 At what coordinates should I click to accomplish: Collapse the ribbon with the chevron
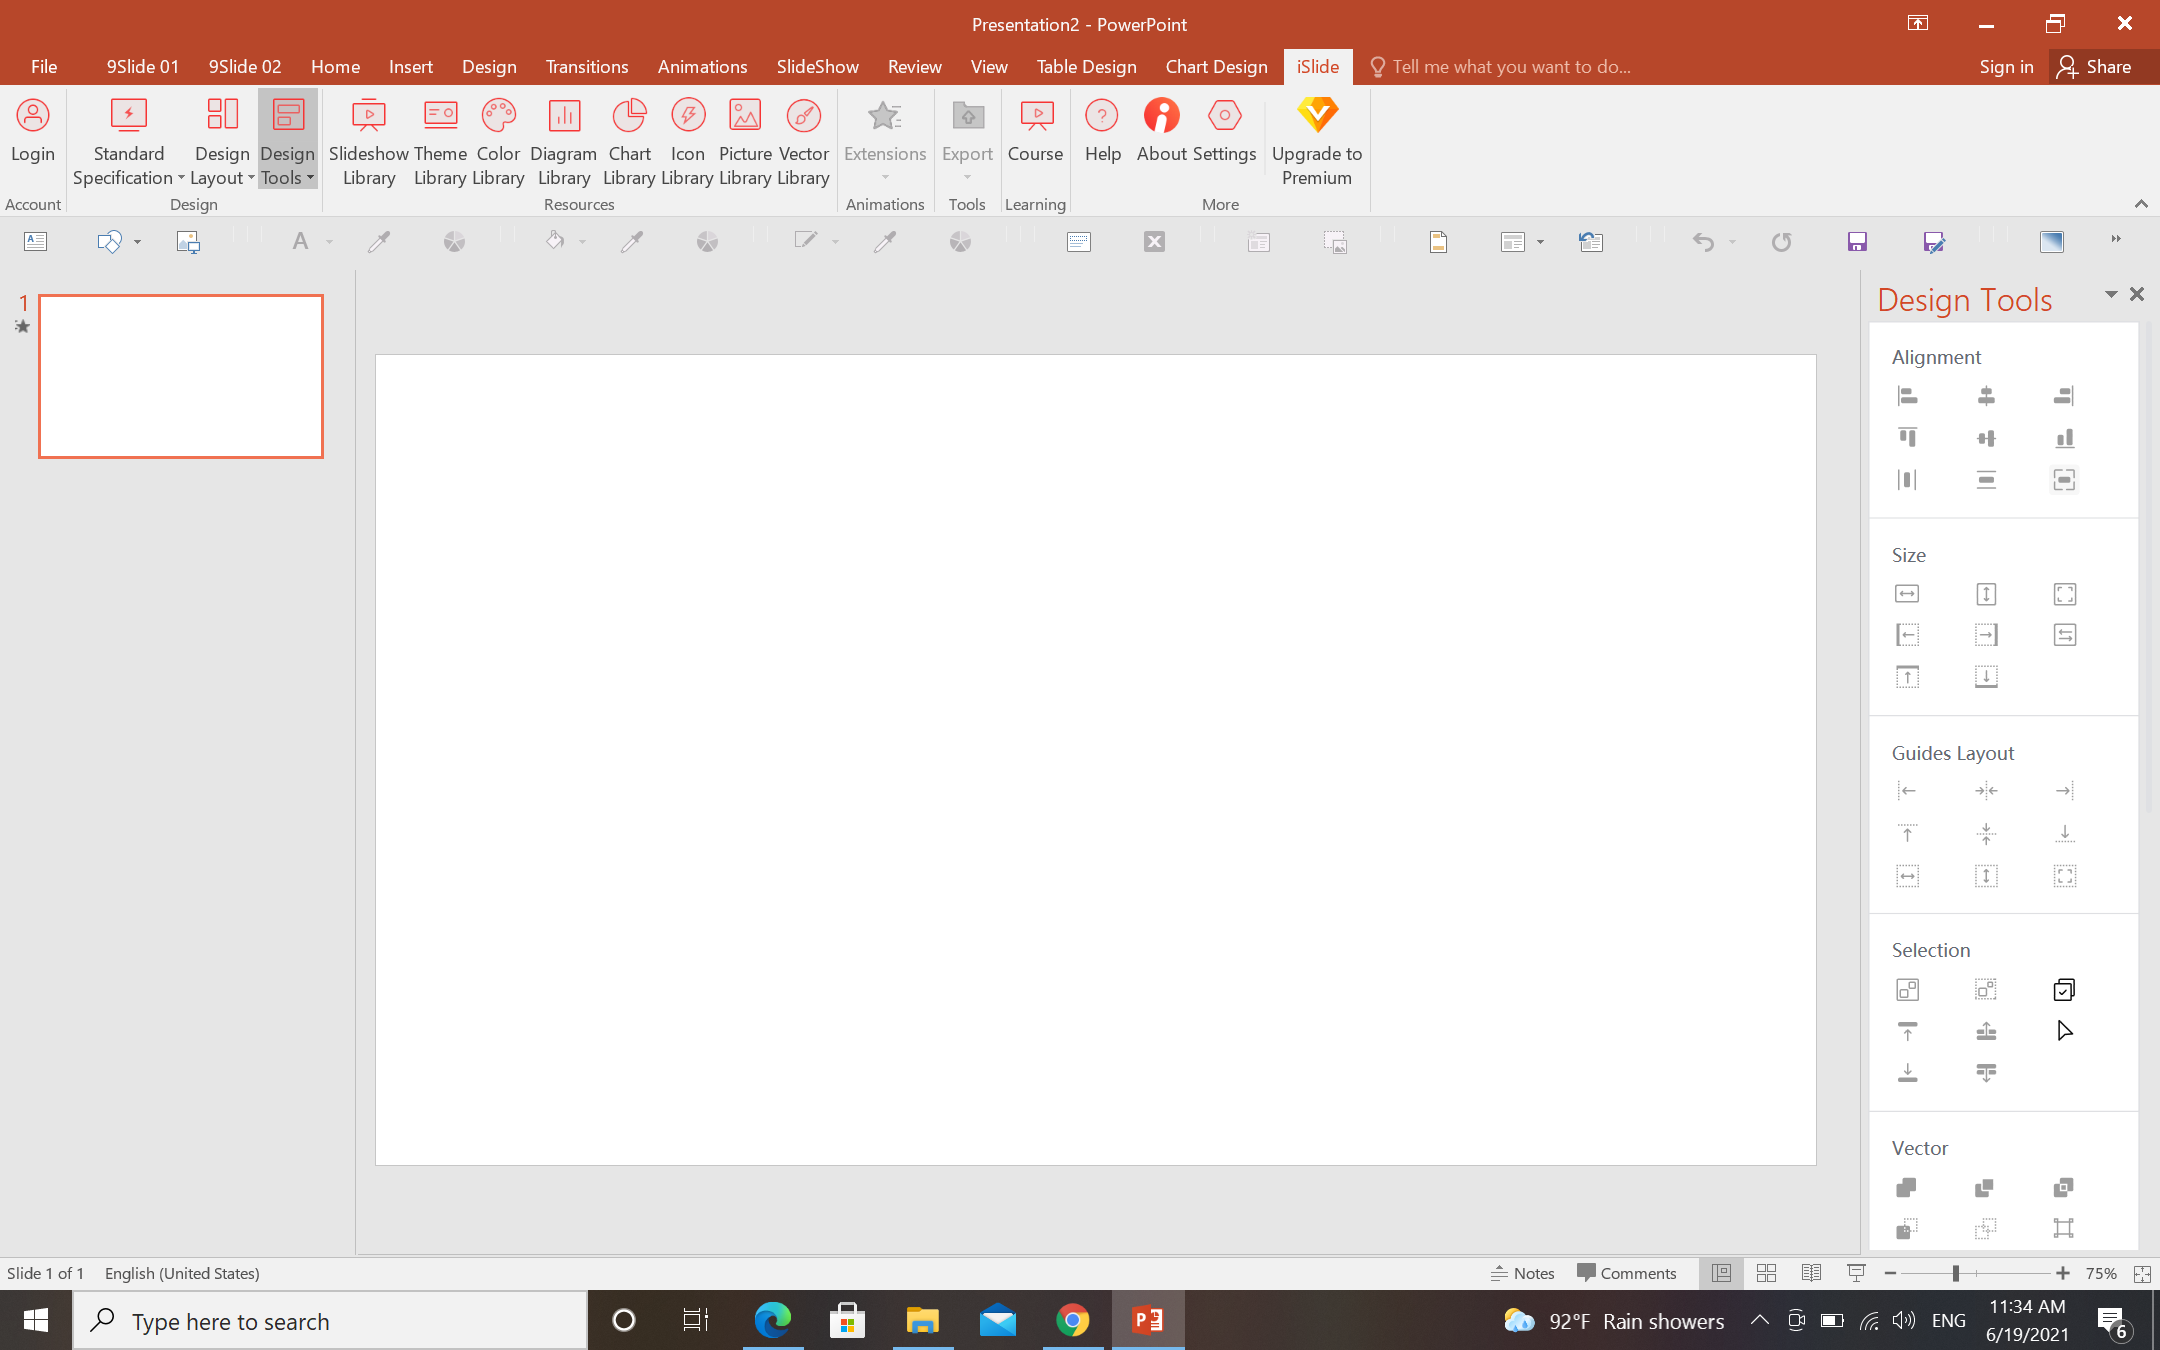(x=2141, y=204)
